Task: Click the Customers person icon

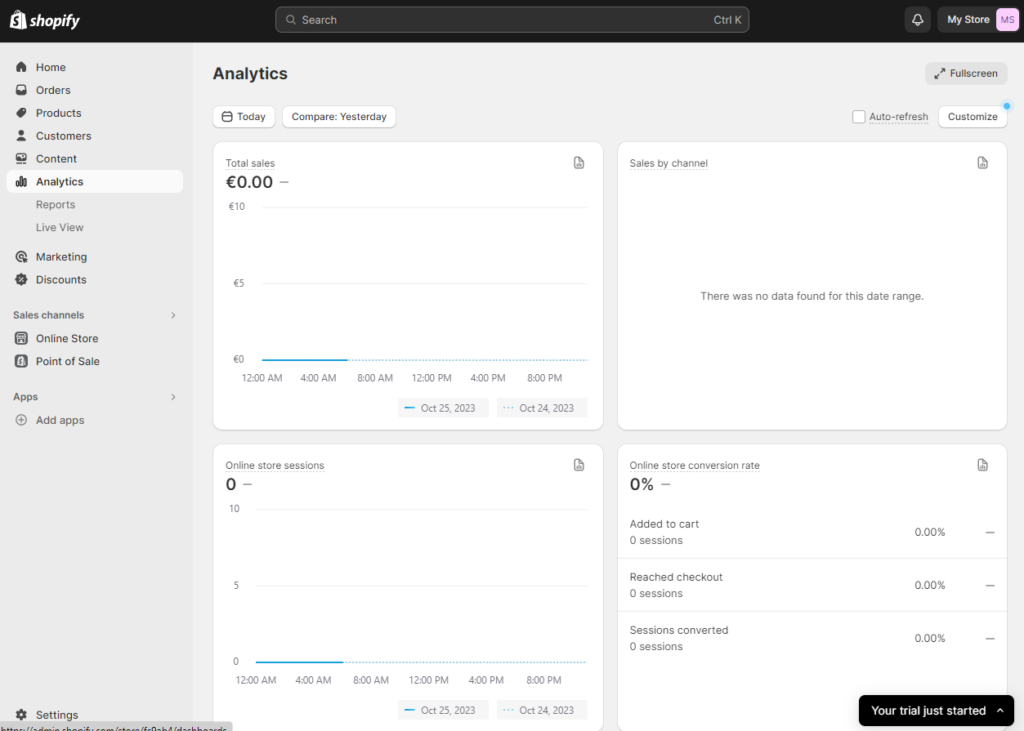Action: (21, 135)
